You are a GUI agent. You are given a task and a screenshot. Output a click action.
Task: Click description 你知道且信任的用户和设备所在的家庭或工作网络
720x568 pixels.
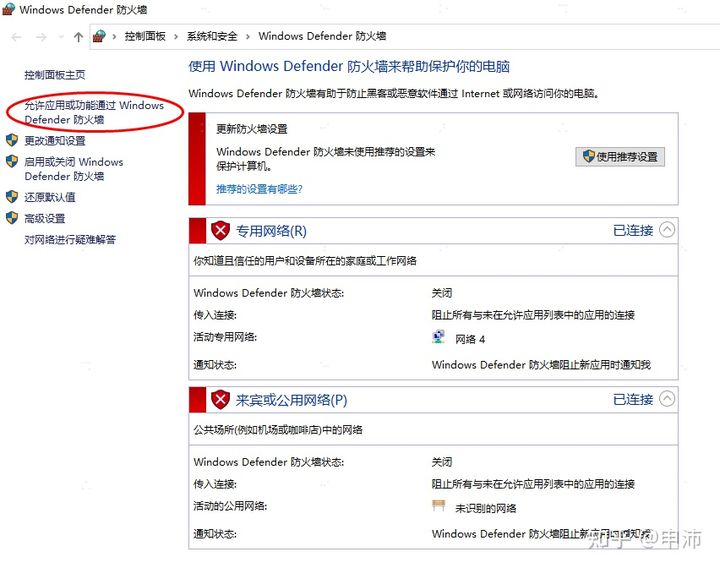click(305, 261)
